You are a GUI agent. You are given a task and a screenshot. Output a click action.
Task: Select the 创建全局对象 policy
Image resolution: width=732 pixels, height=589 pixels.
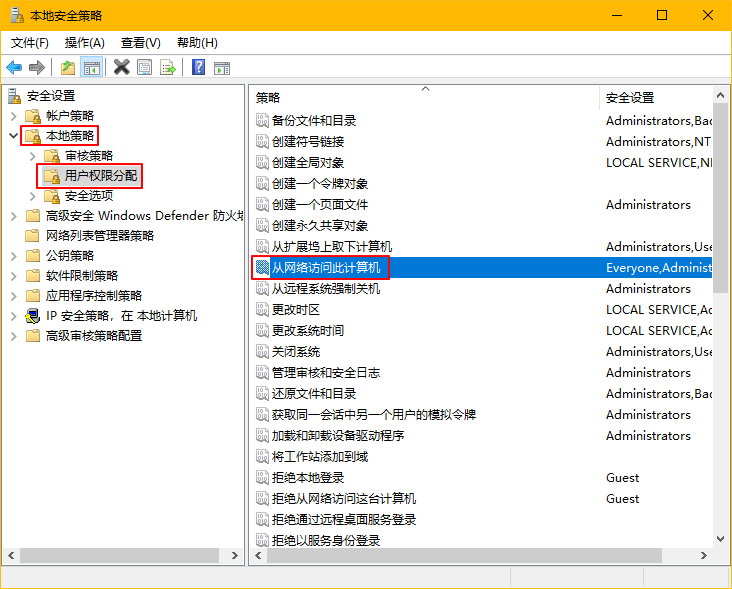tap(308, 162)
